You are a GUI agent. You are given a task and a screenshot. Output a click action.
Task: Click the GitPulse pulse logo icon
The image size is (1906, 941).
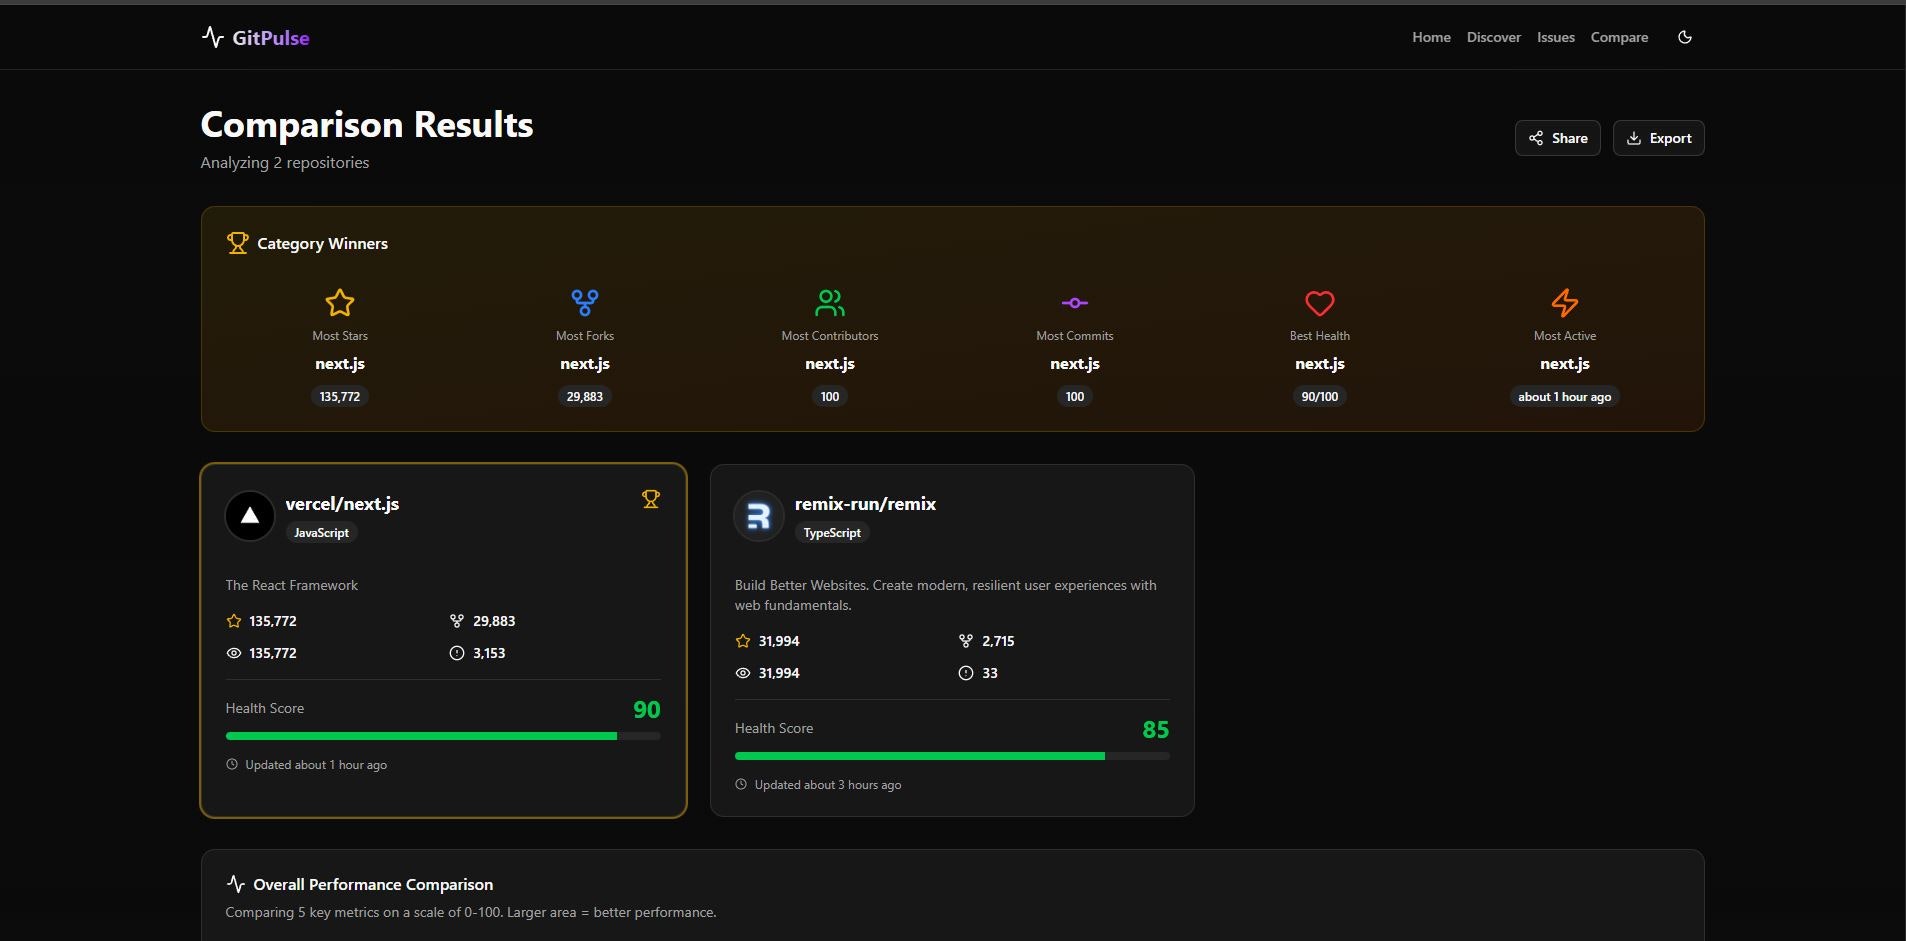click(x=212, y=37)
